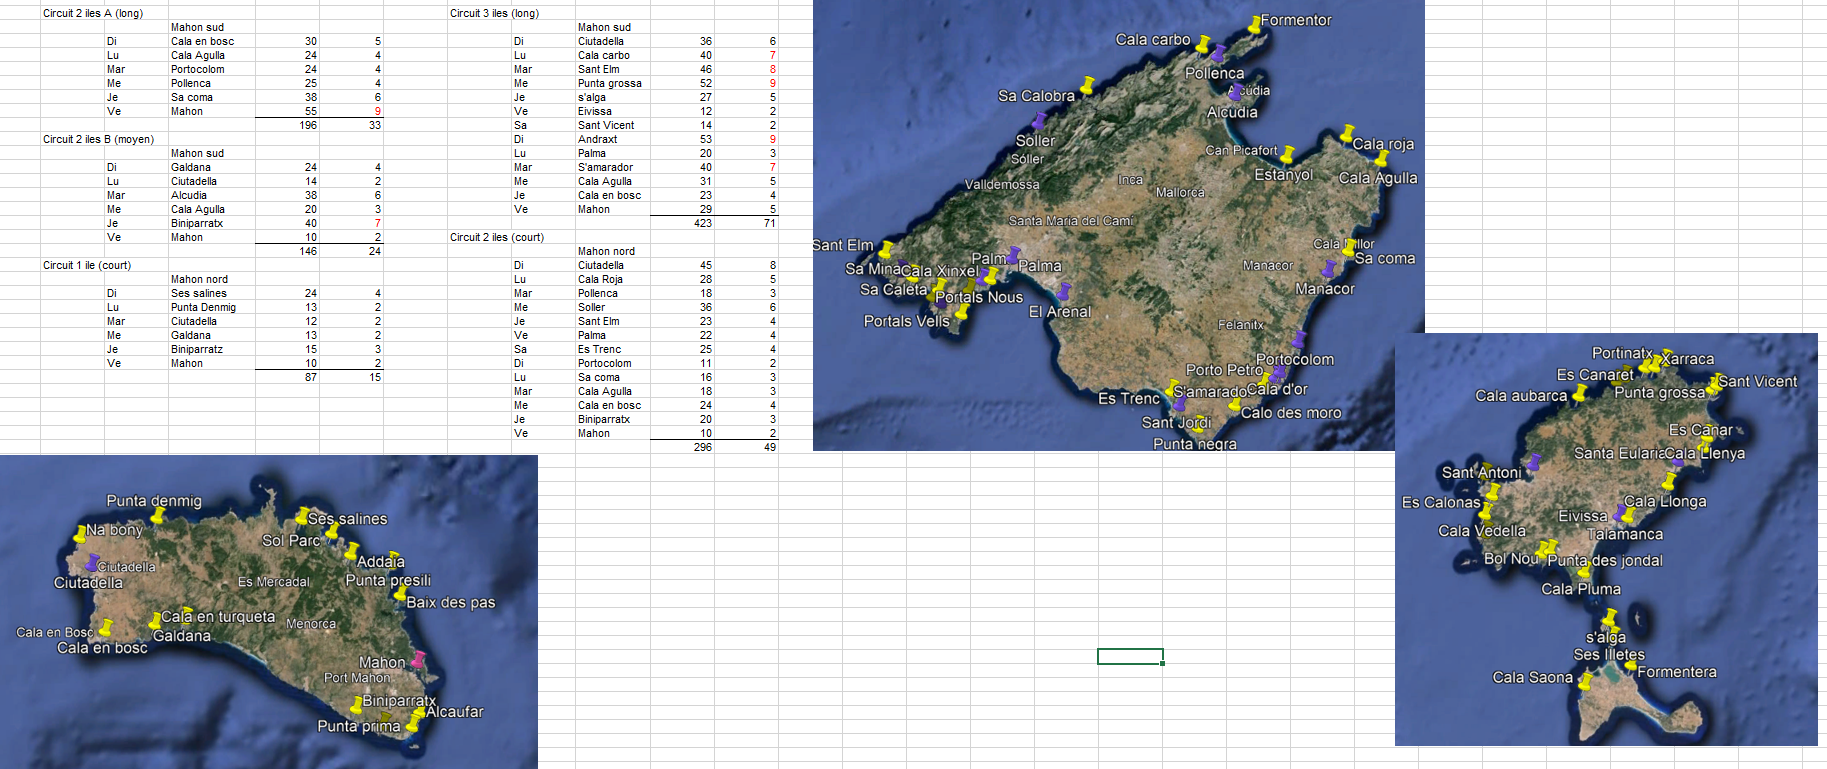Click the pink Mahon pushpin on Menorca
This screenshot has width=1827, height=769.
(x=418, y=659)
